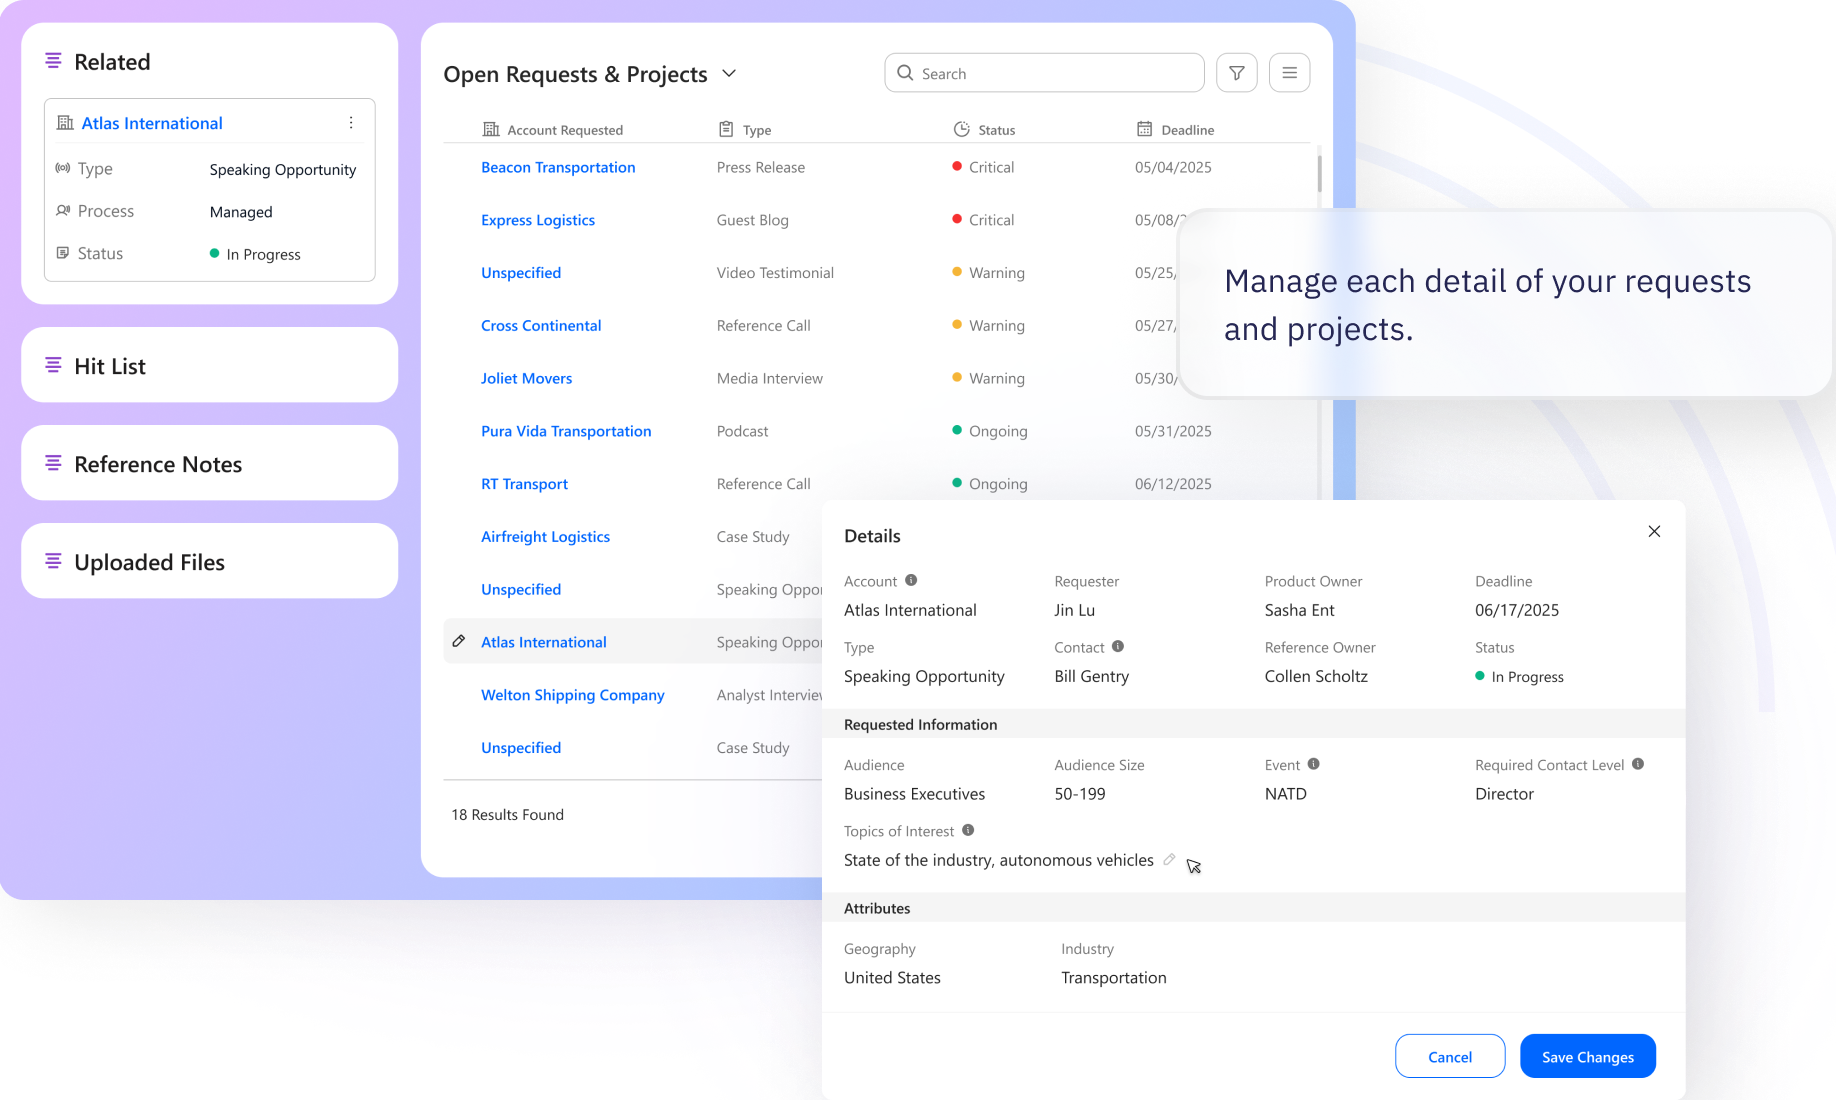Click the building icon in Account Requested header

pyautogui.click(x=490, y=129)
